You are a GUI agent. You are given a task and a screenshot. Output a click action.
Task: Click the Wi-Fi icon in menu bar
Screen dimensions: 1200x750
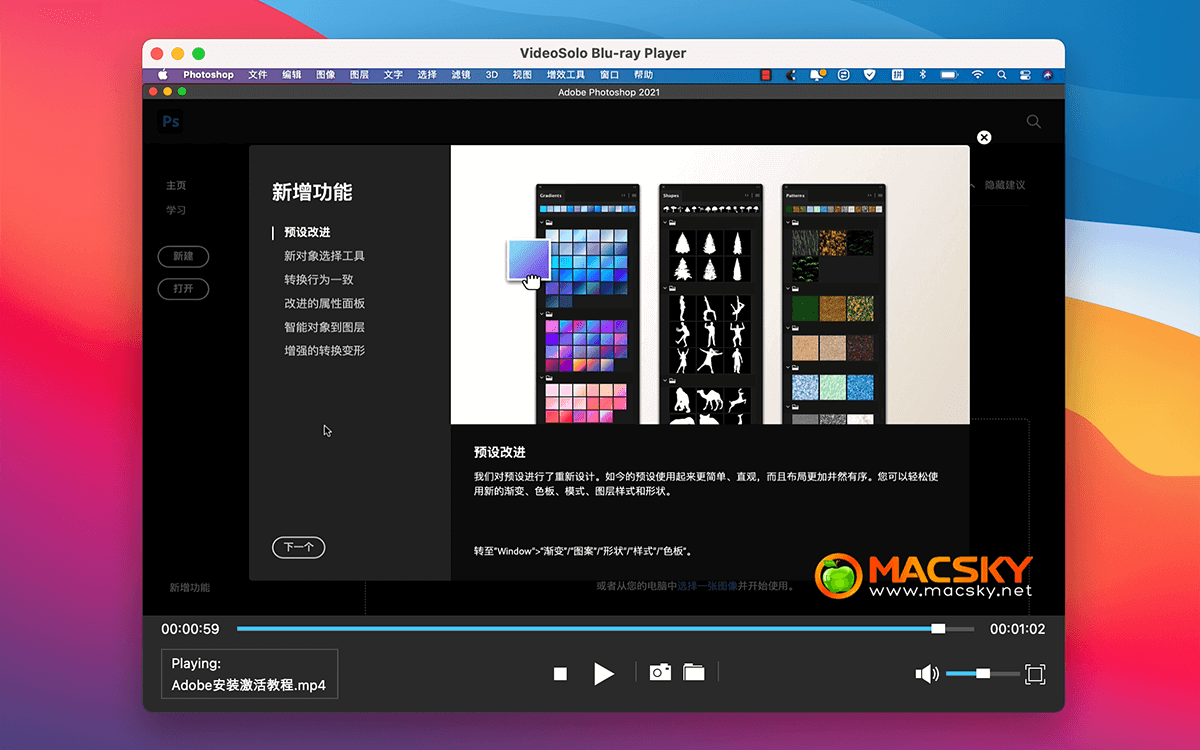click(x=977, y=75)
